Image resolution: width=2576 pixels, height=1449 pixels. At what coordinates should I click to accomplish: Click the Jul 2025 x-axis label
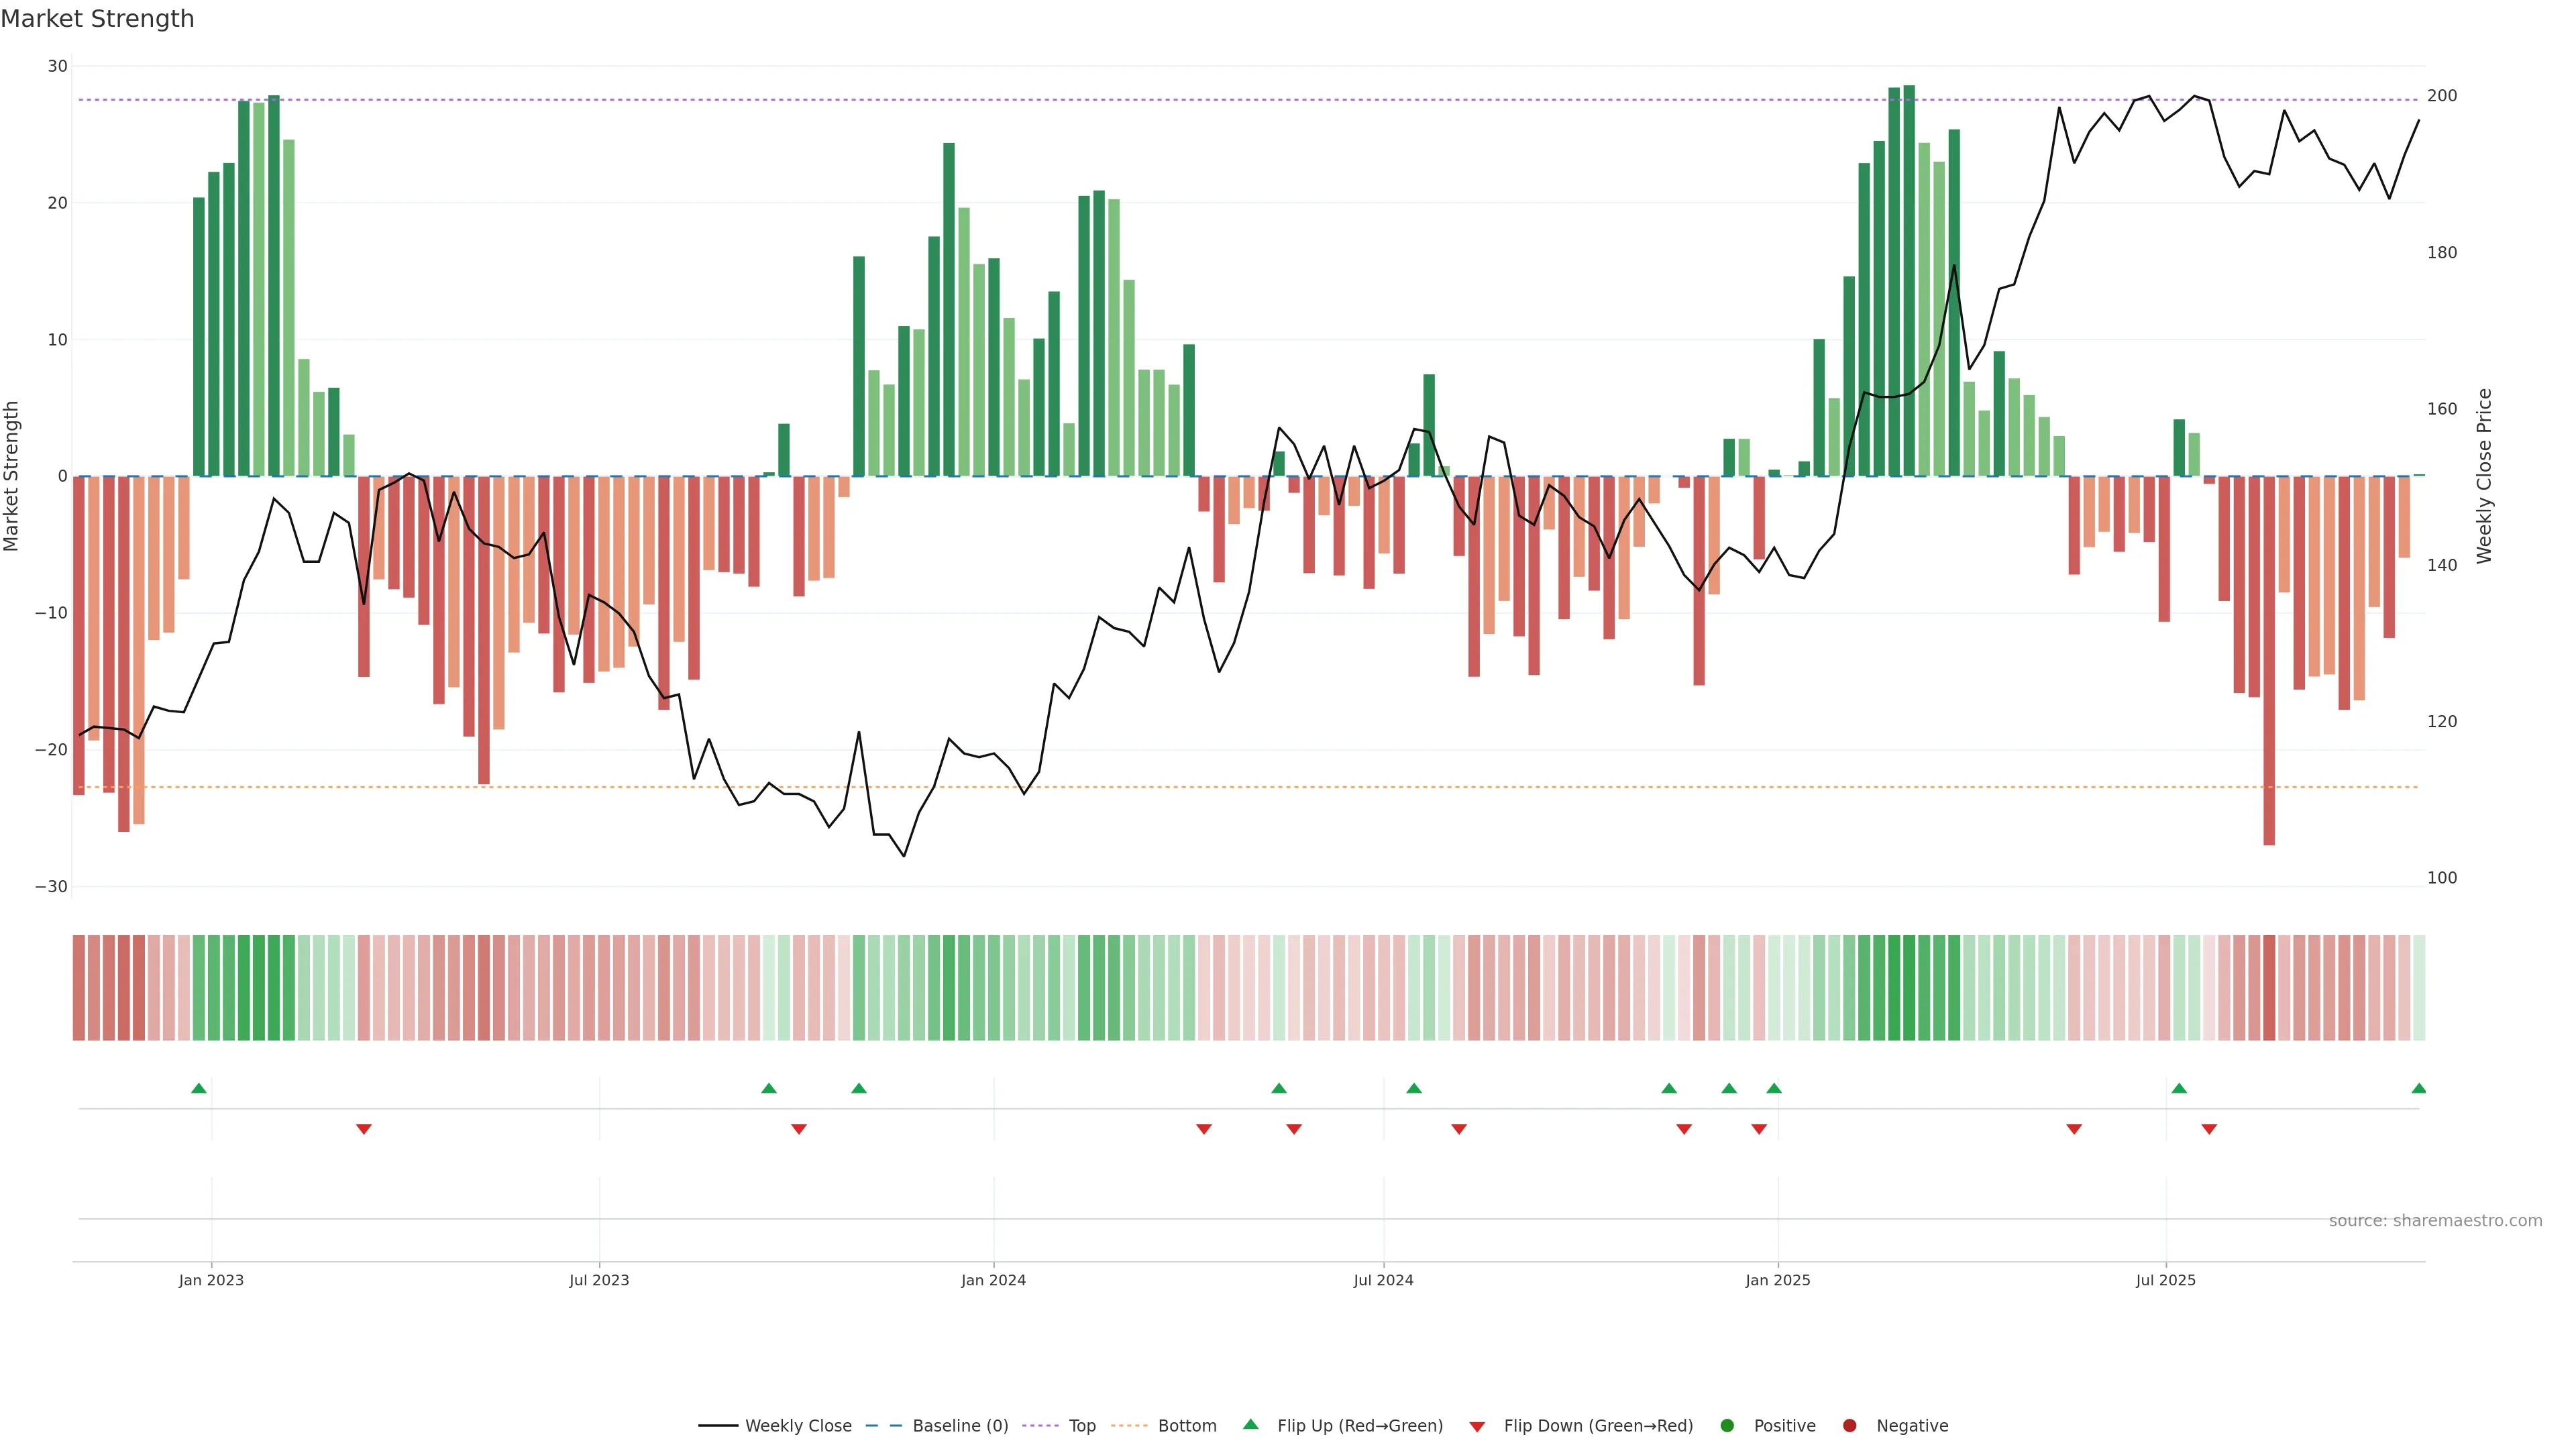coord(2165,1280)
